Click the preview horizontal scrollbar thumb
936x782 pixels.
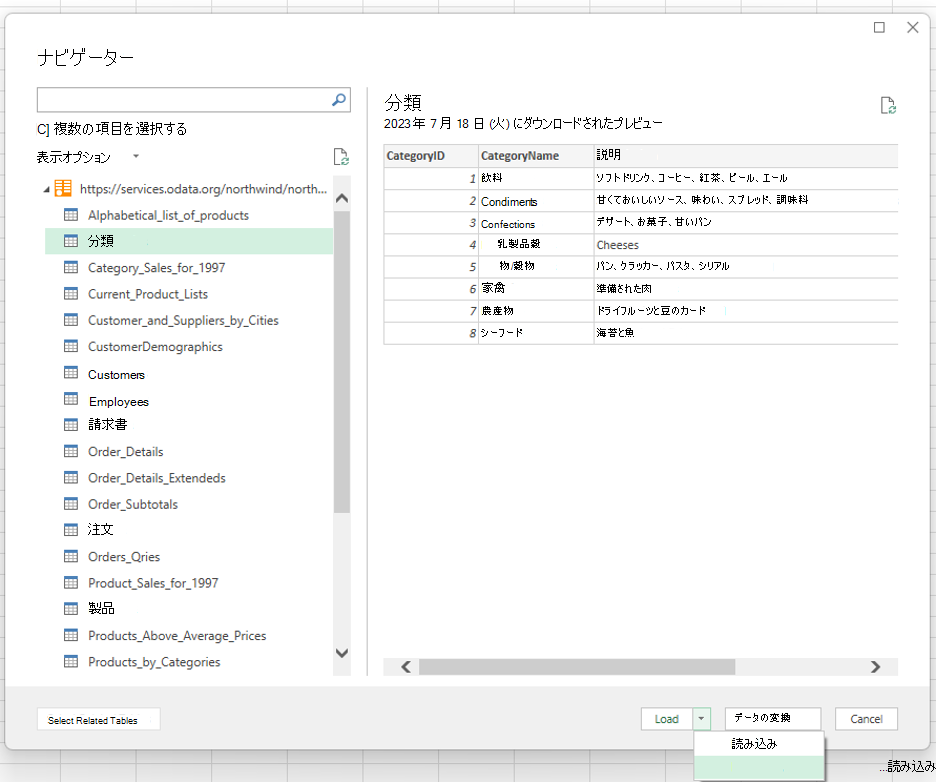[x=577, y=667]
